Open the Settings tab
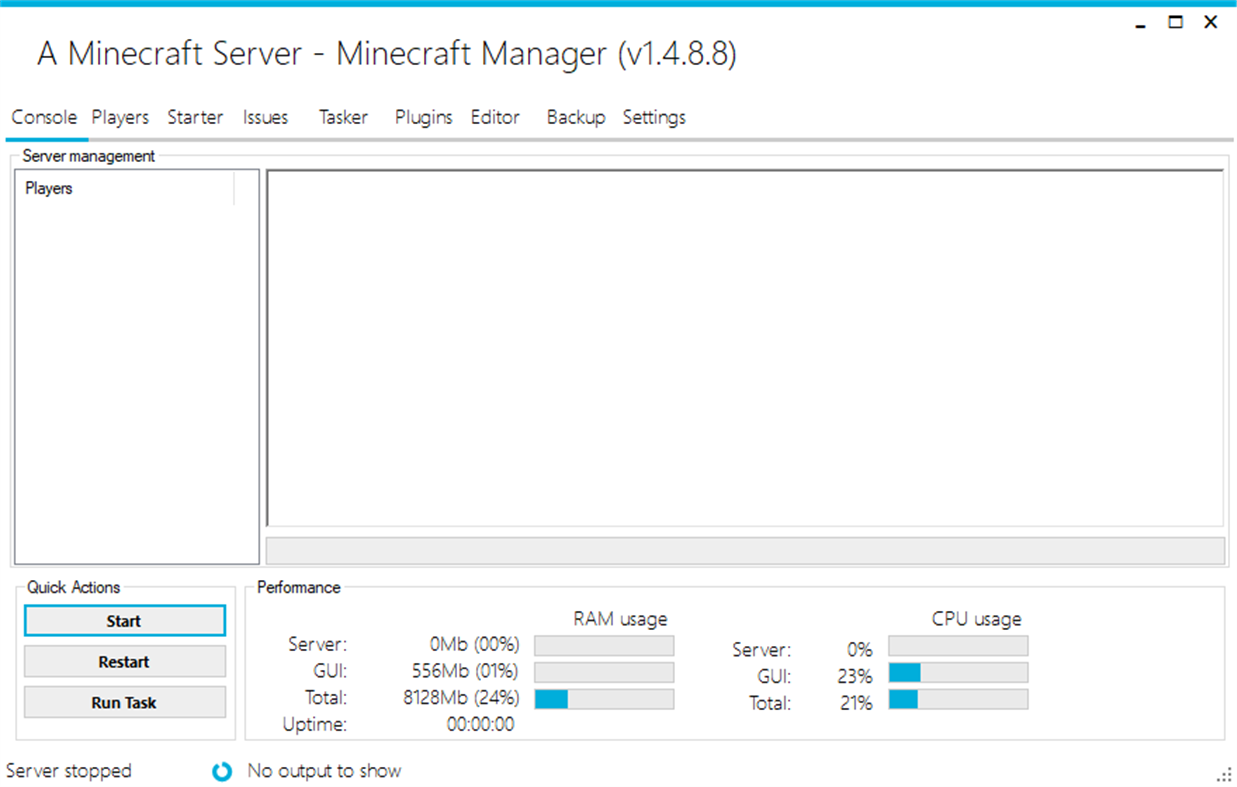The image size is (1237, 787). [653, 117]
